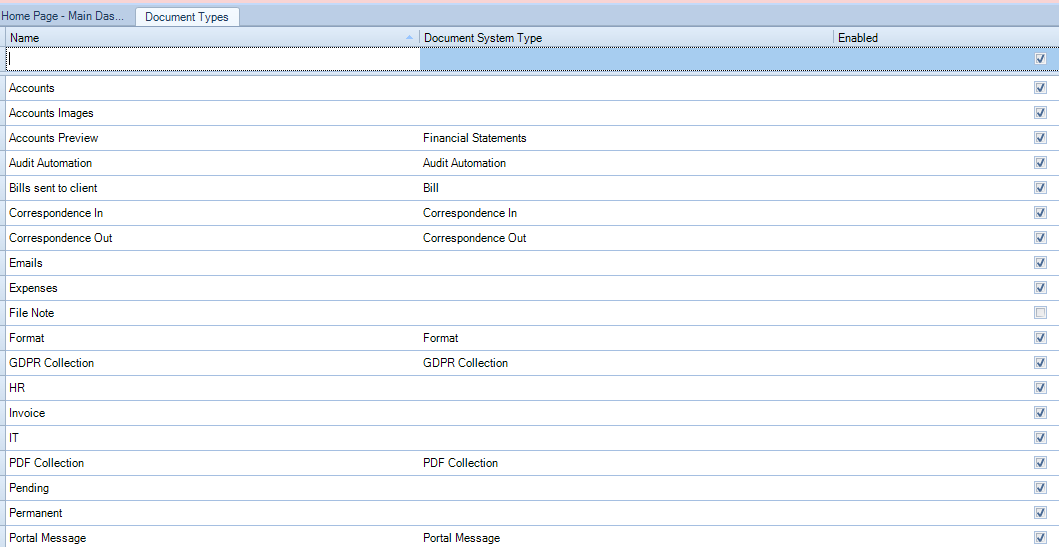
Task: Toggle Enabled checkbox for Invoice
Action: click(x=1040, y=413)
